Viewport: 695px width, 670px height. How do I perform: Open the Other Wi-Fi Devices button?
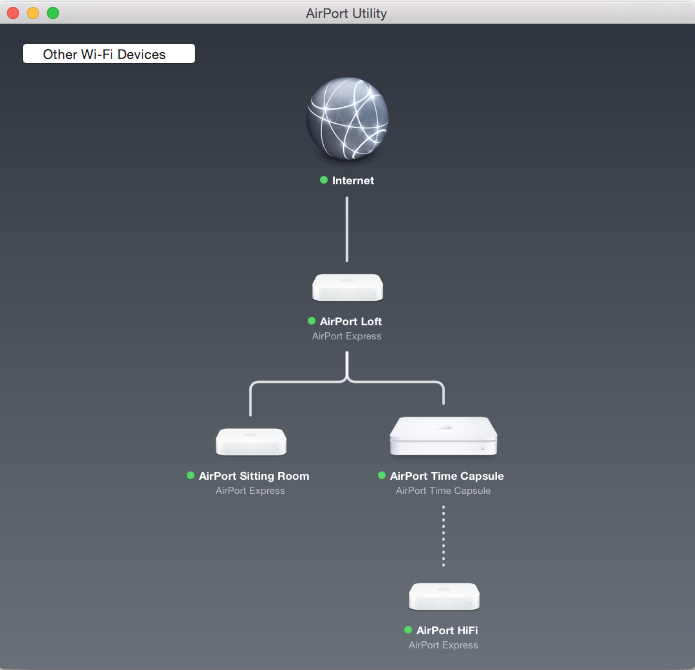point(109,54)
